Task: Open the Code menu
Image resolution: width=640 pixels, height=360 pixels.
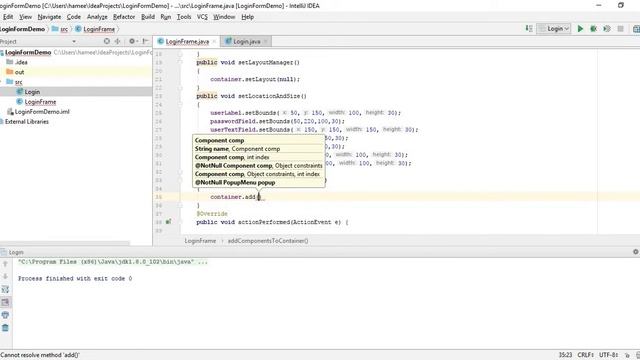Action: (73, 17)
